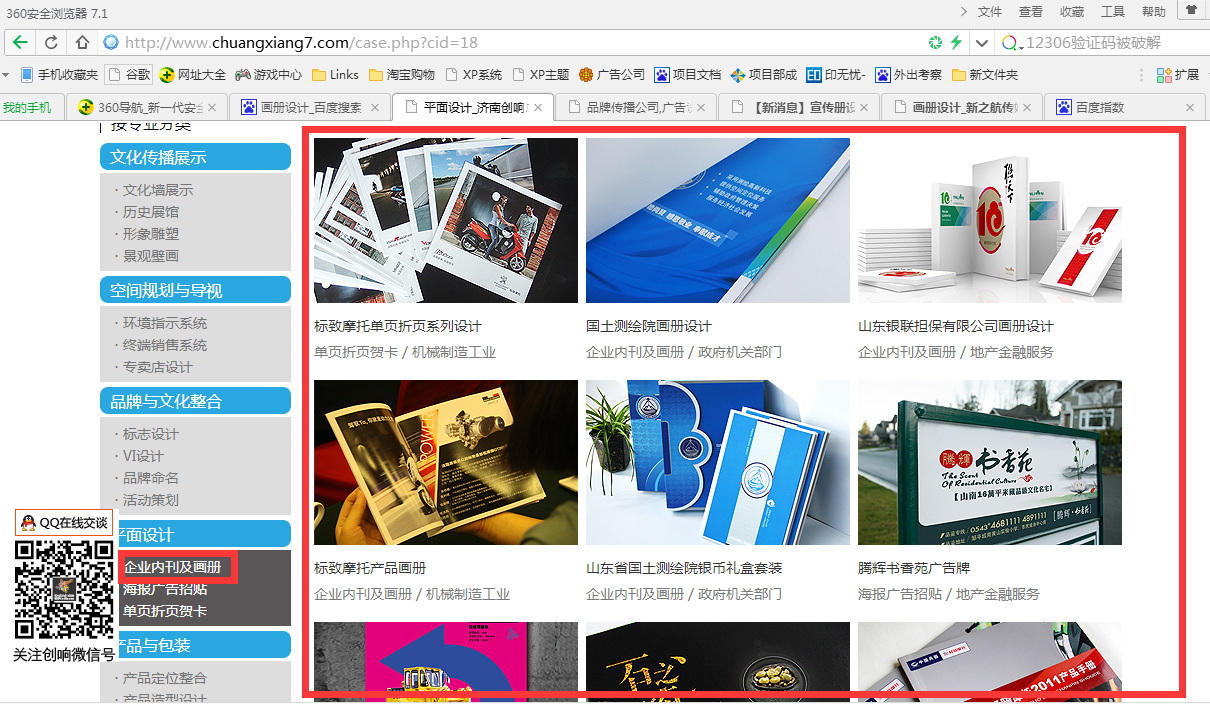Select 企业内刊及画册 sidebar item
This screenshot has height=704, width=1210.
point(172,567)
